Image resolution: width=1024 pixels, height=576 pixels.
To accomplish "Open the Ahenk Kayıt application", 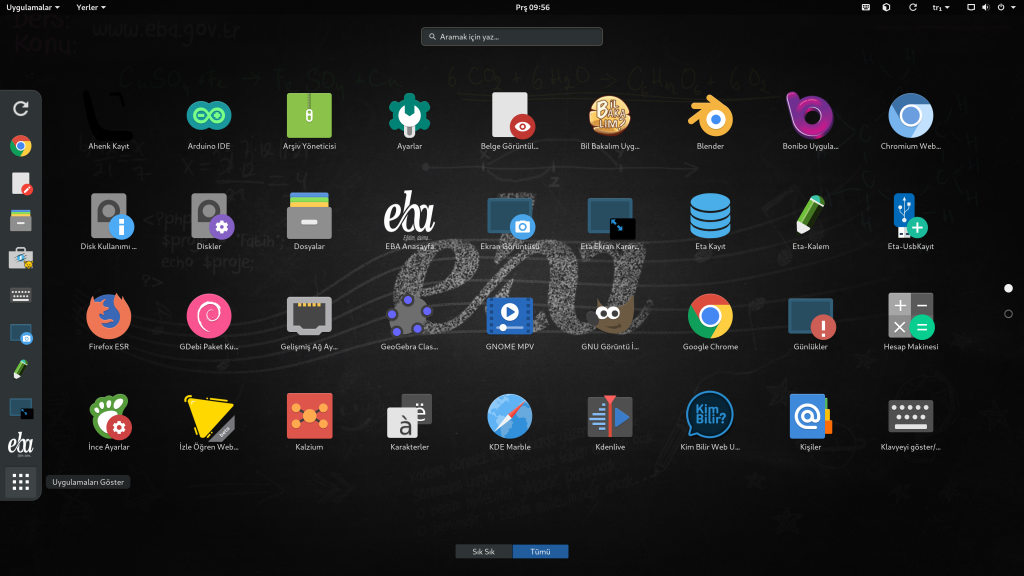I will [108, 121].
